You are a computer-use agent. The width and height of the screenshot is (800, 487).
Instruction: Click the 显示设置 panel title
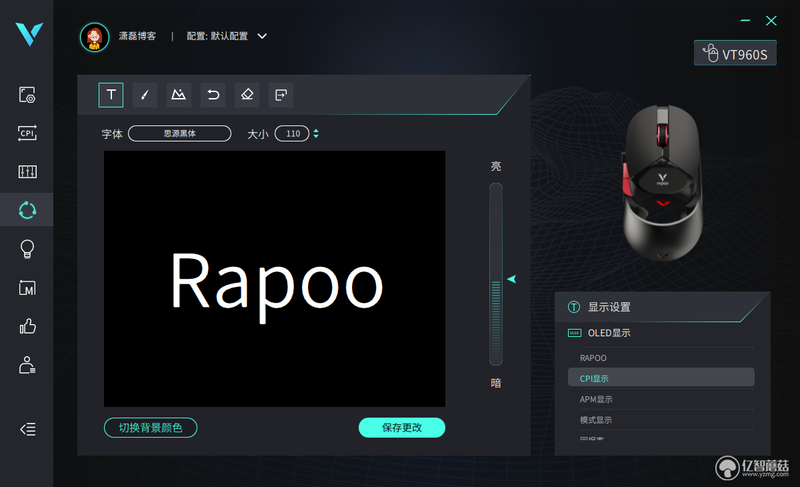[609, 307]
